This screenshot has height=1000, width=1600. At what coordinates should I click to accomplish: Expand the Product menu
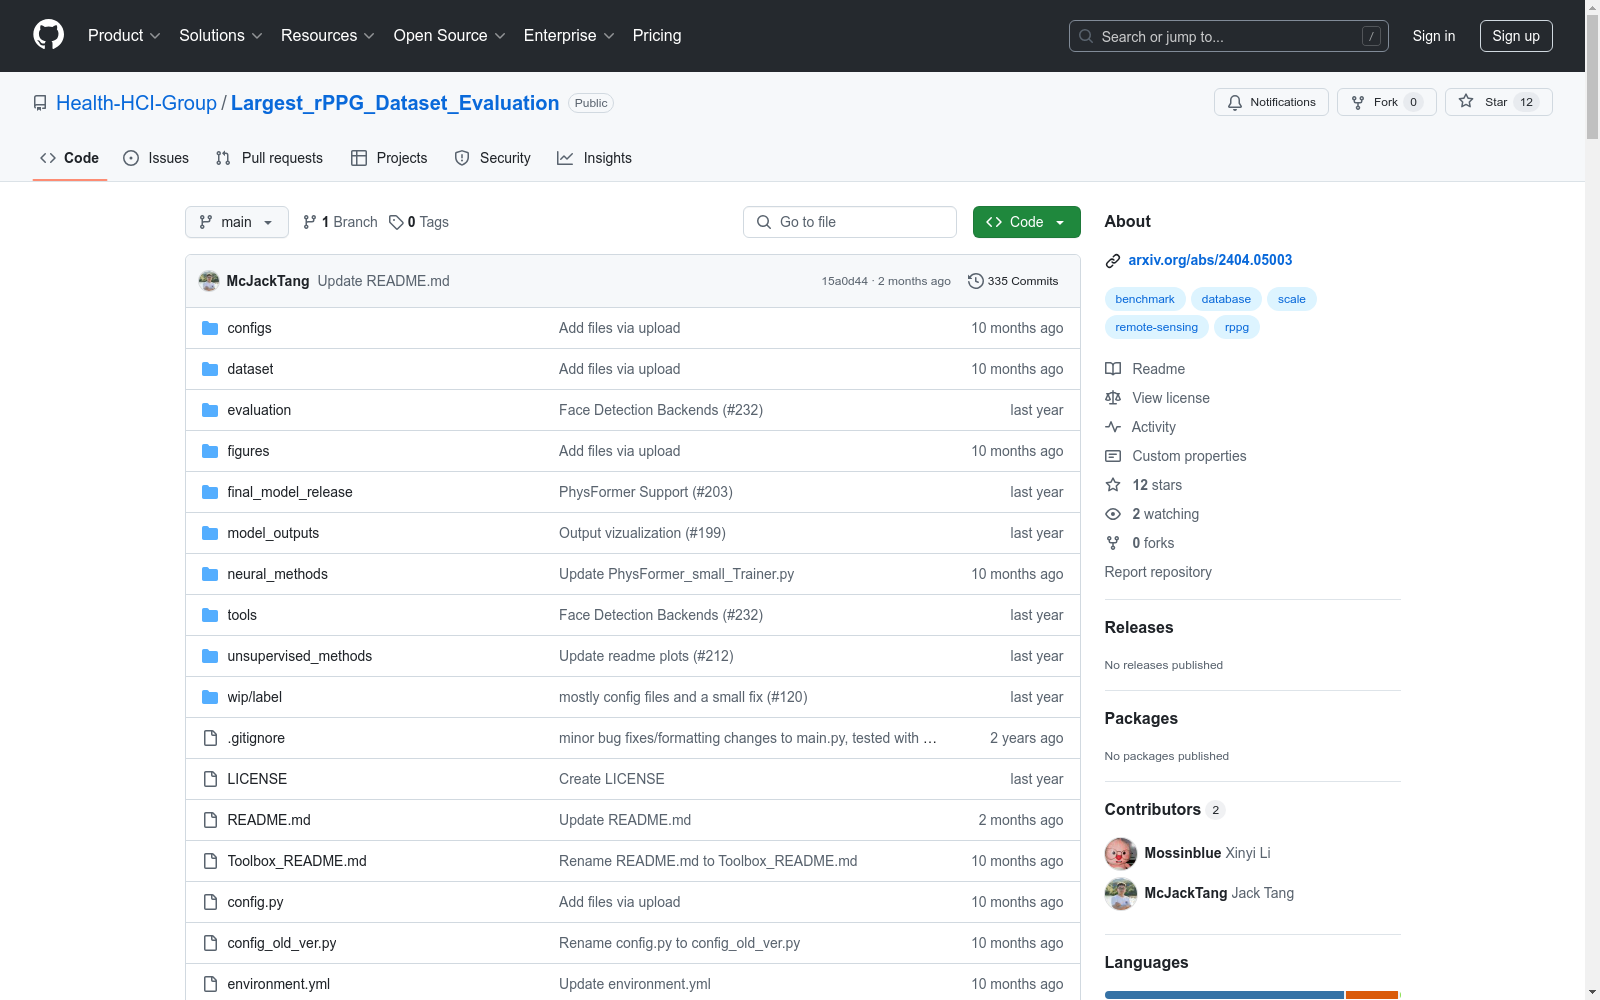(124, 35)
